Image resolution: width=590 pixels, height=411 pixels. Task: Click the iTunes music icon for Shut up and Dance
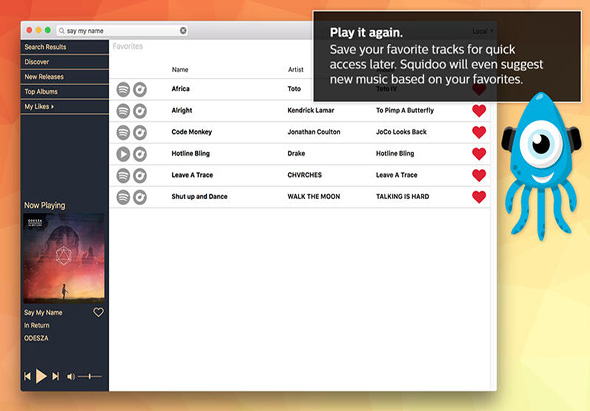(140, 197)
